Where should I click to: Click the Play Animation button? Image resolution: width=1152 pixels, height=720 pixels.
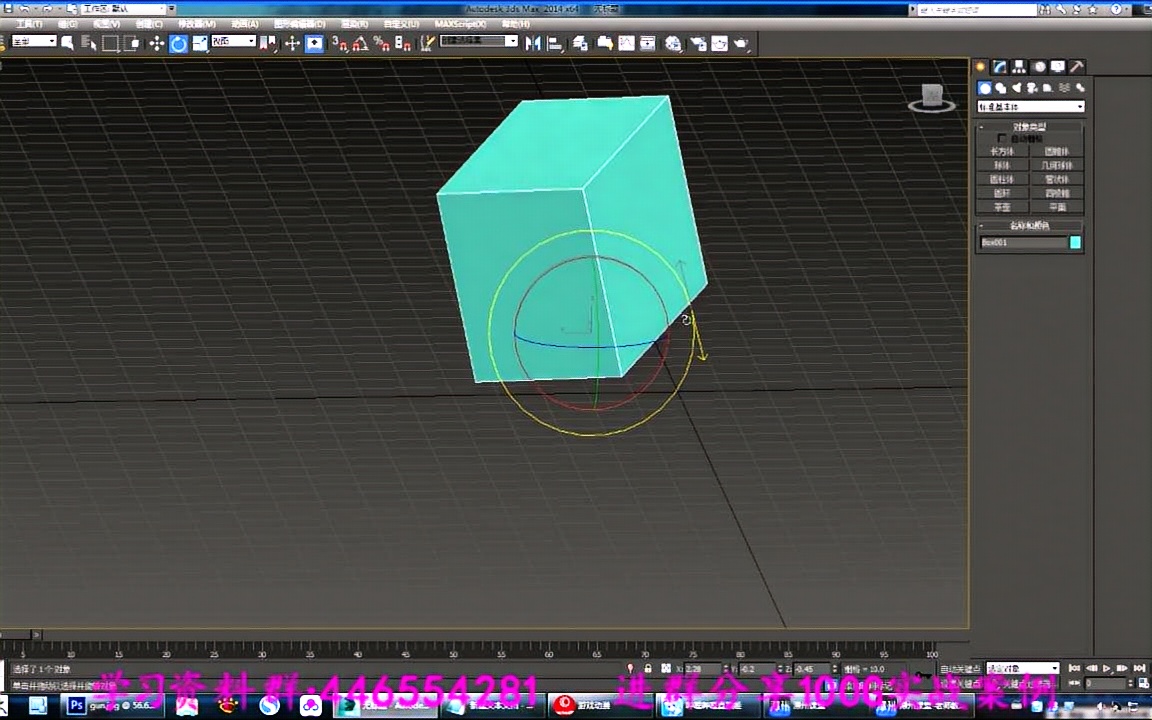(1107, 669)
